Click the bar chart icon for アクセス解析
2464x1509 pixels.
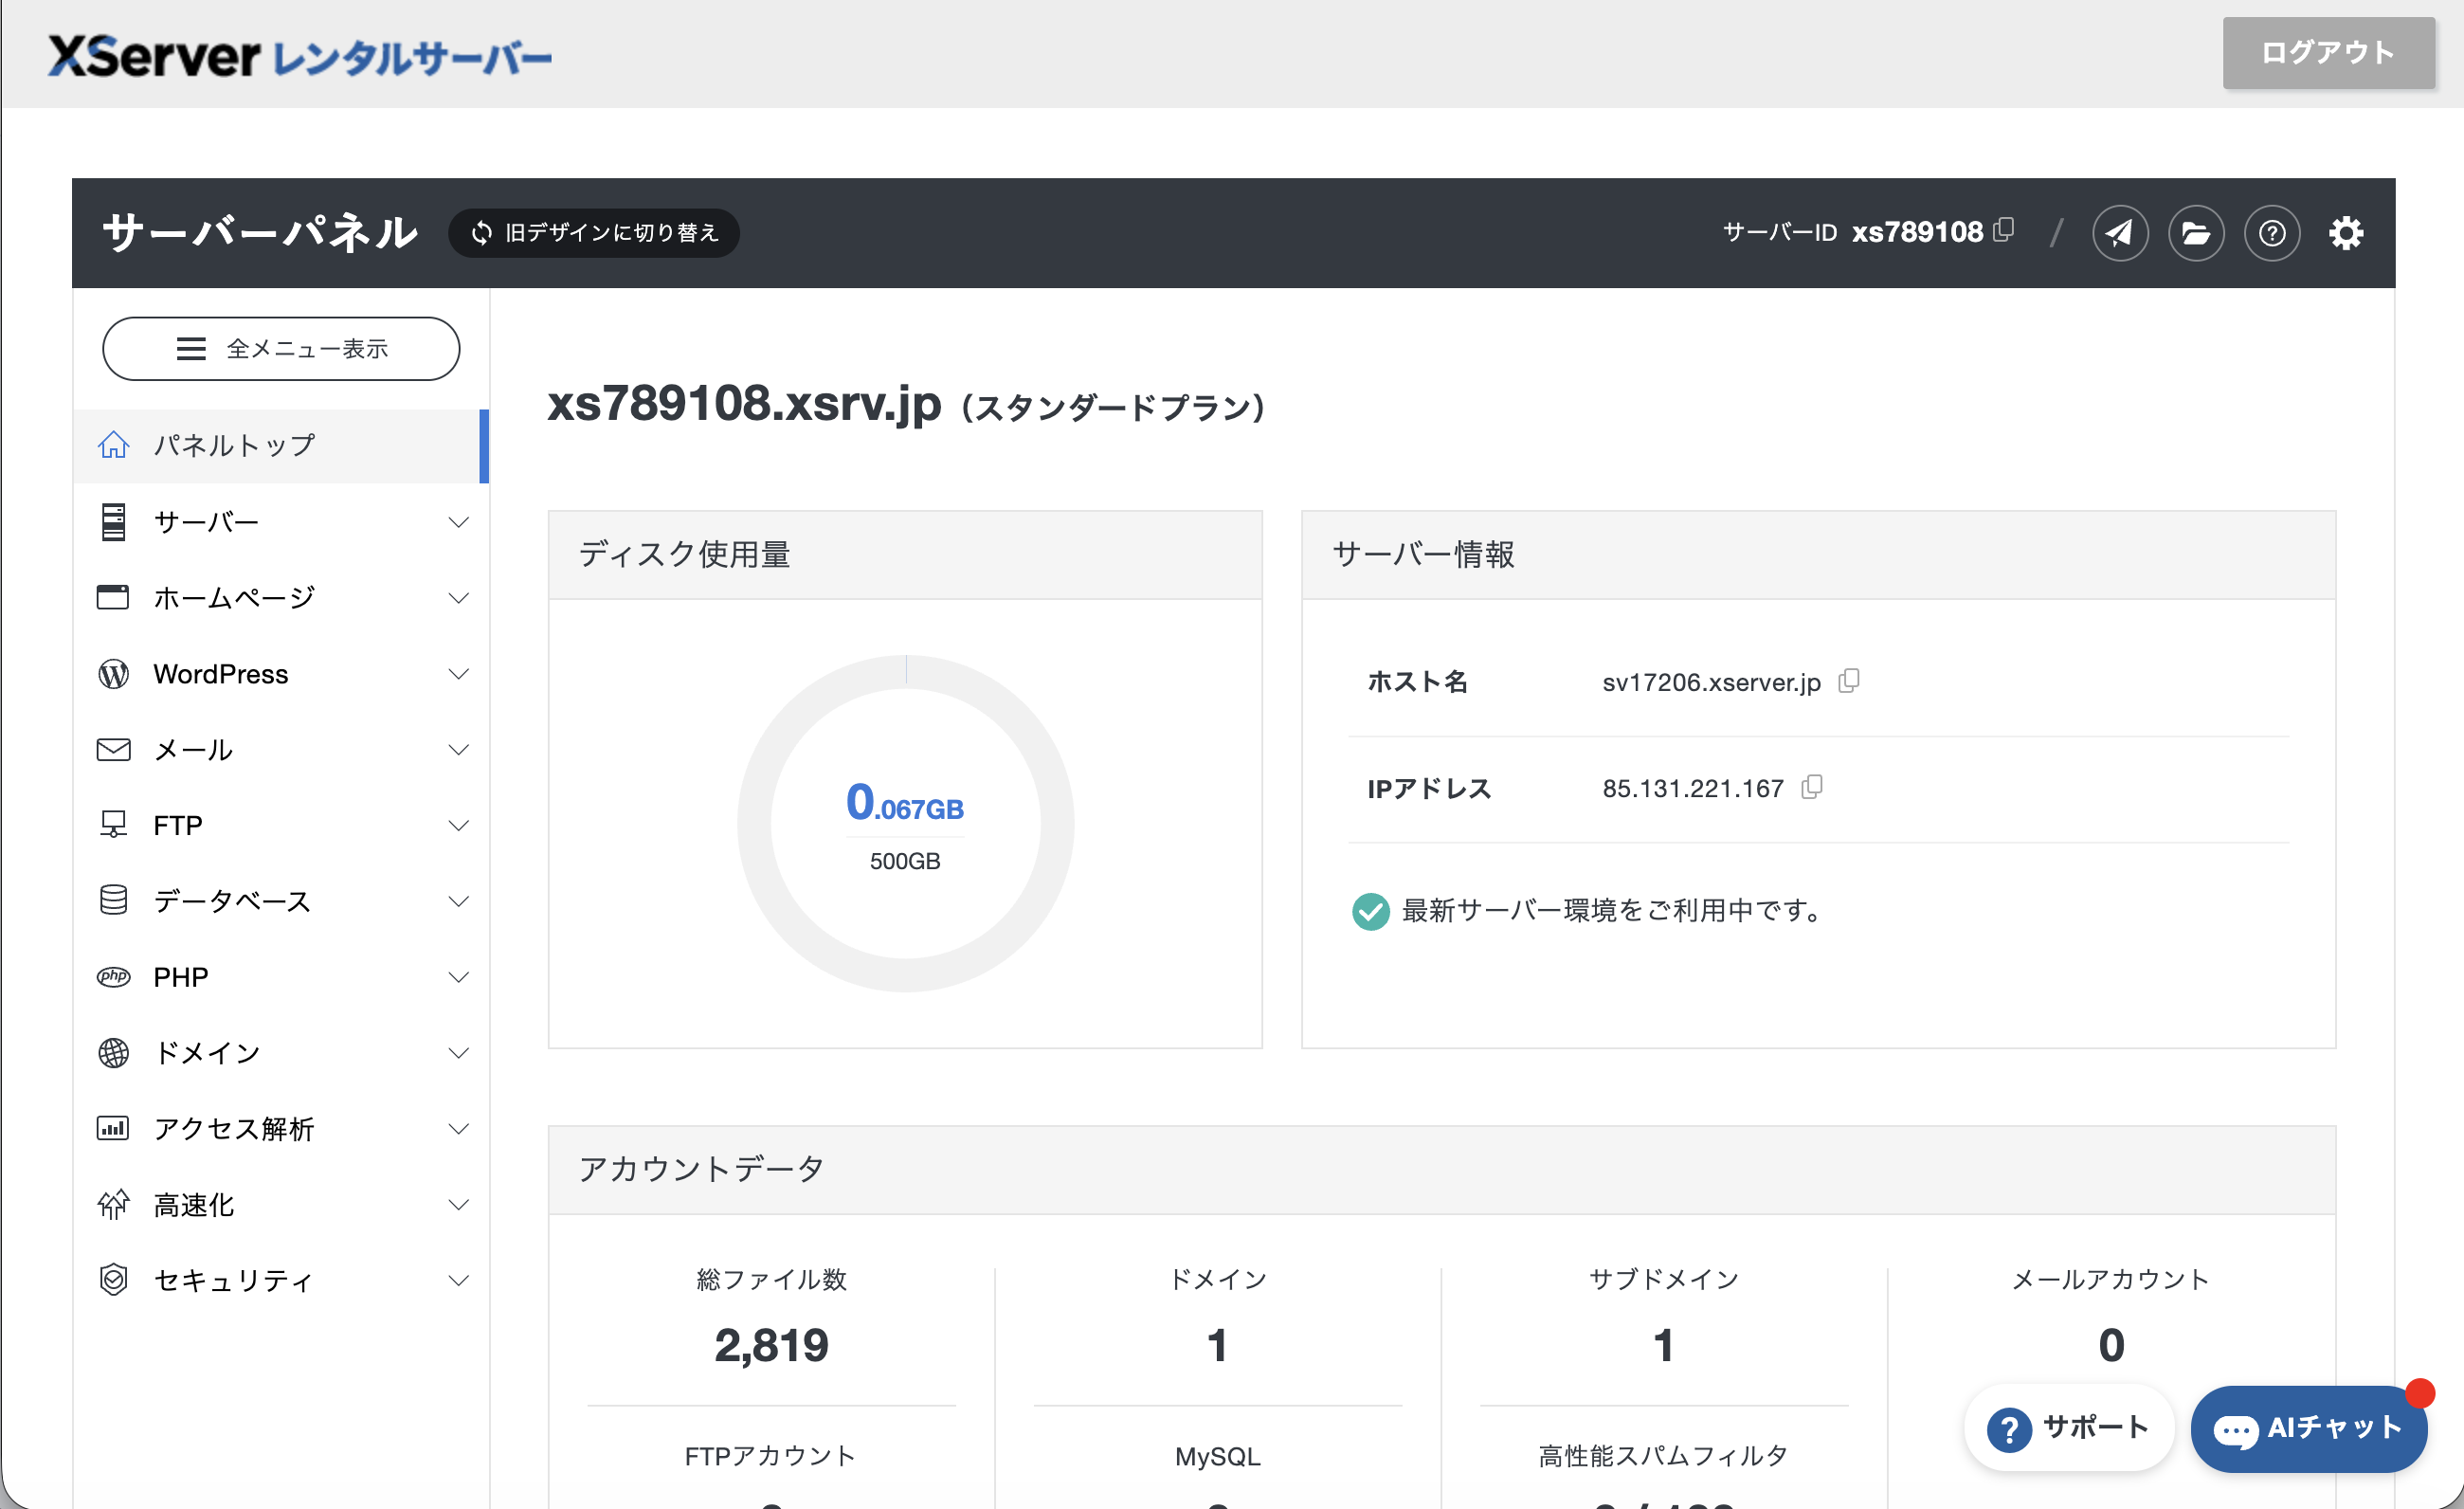[x=113, y=1128]
